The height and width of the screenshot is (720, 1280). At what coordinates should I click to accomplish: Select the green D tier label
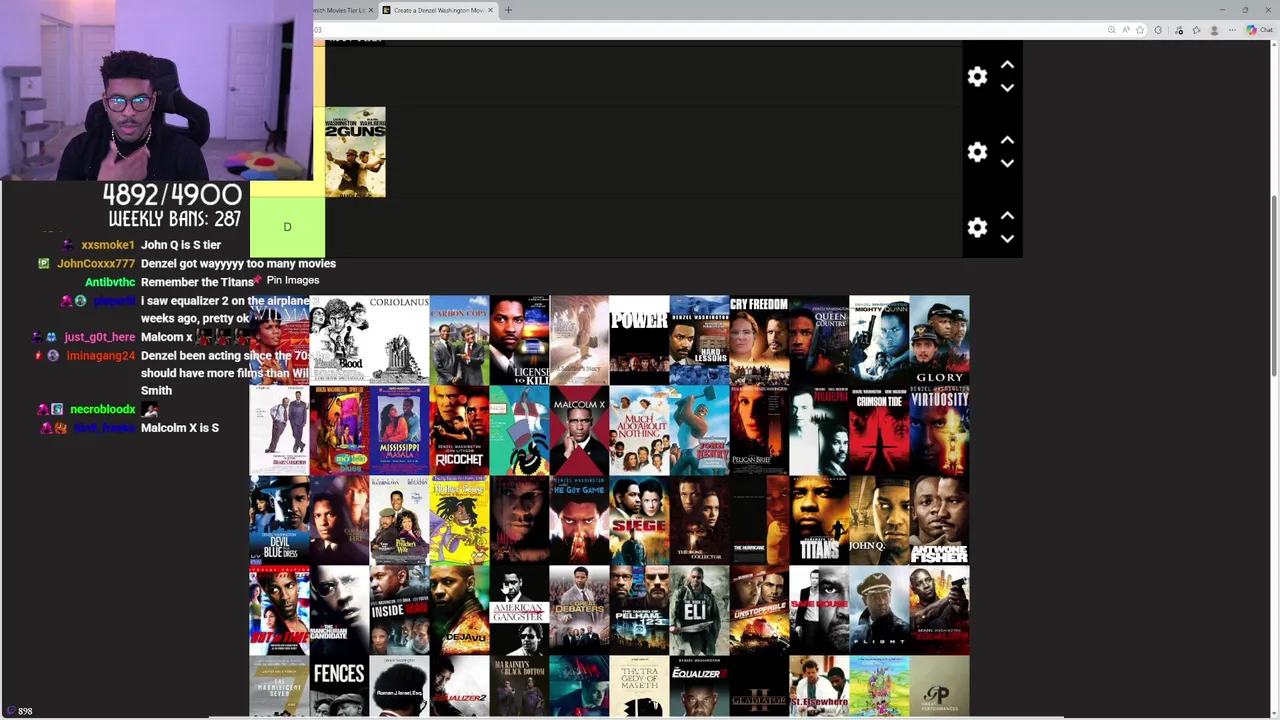[x=287, y=227]
